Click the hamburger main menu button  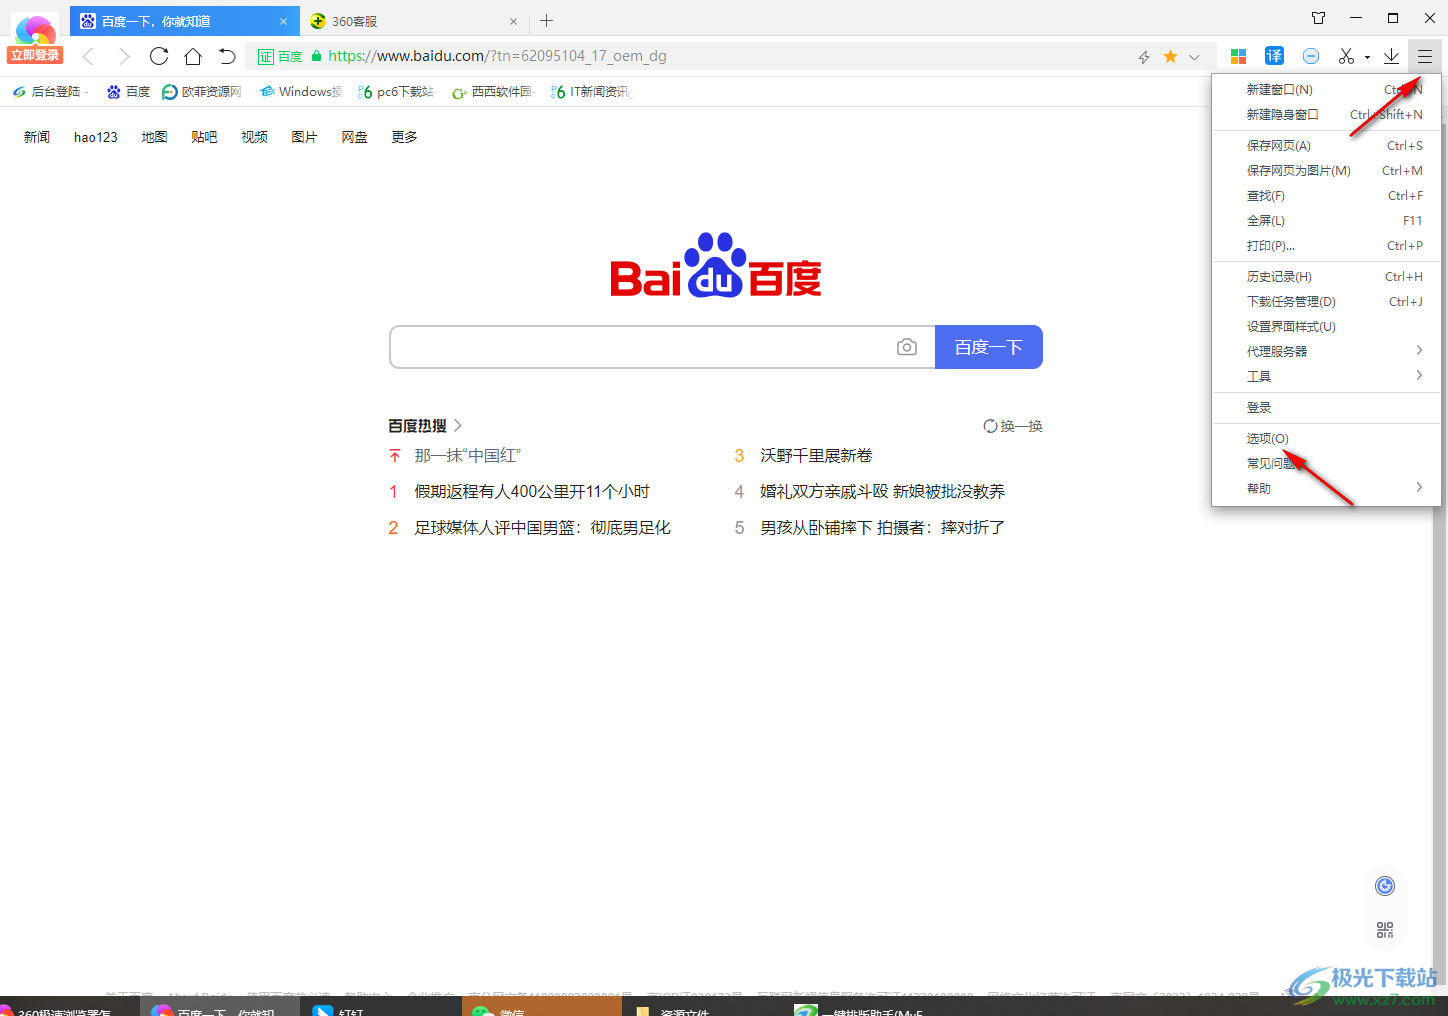tap(1425, 56)
